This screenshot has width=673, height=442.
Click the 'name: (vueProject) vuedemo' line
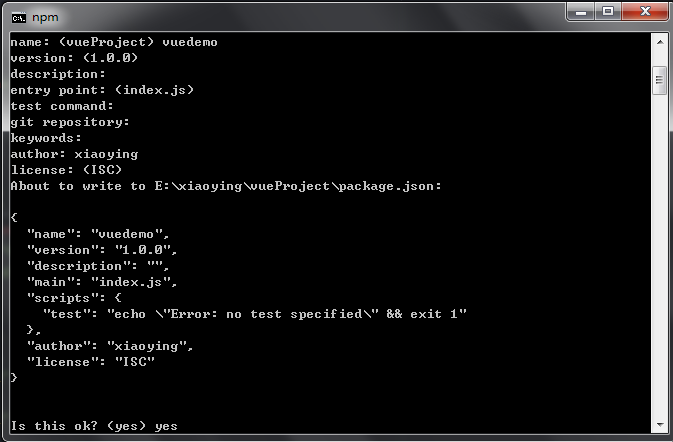click(x=114, y=42)
